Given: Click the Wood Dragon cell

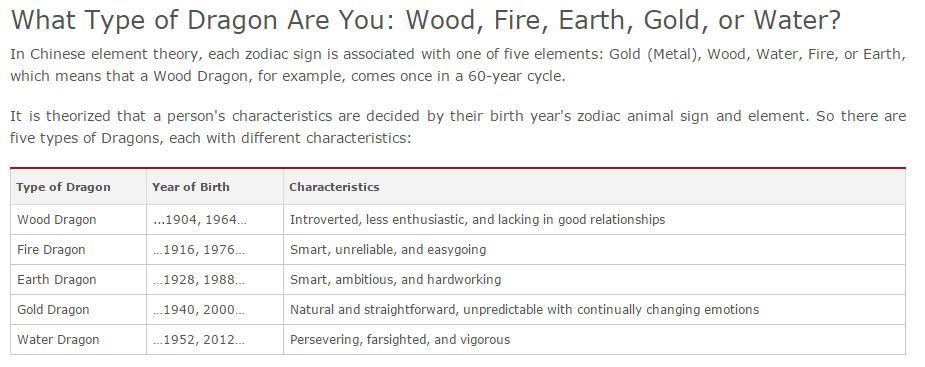Looking at the screenshot, I should [78, 219].
